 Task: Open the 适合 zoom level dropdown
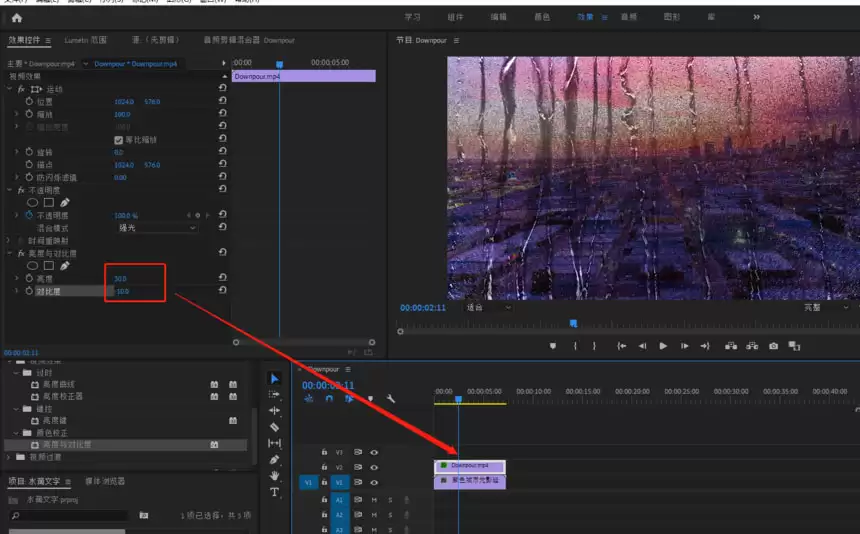(x=488, y=308)
